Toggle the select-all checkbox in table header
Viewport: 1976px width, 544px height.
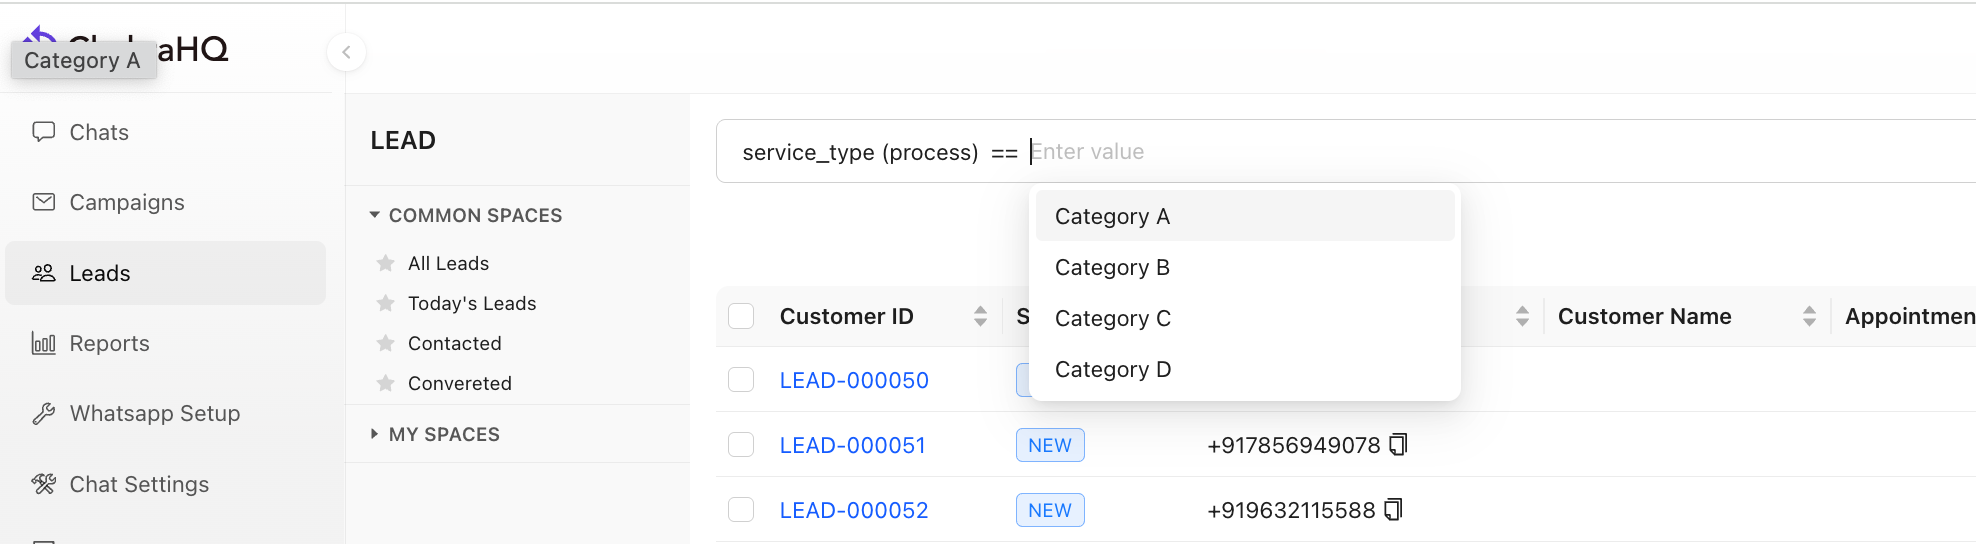741,316
